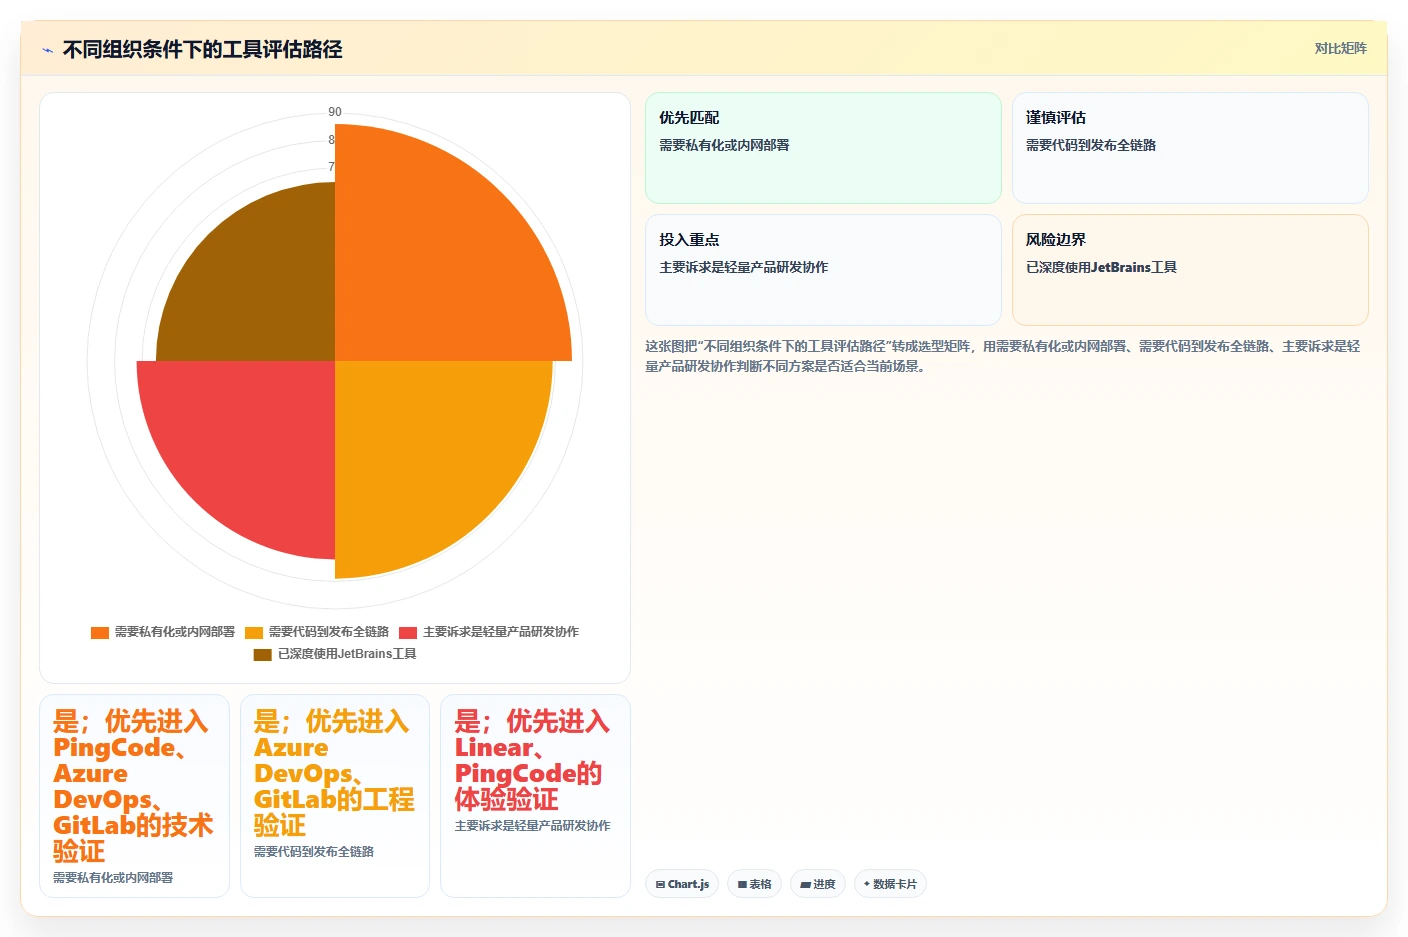The height and width of the screenshot is (937, 1408).
Task: Click 已深度使用JetBrains工具 text in 风险边界 card
Action: click(1101, 267)
